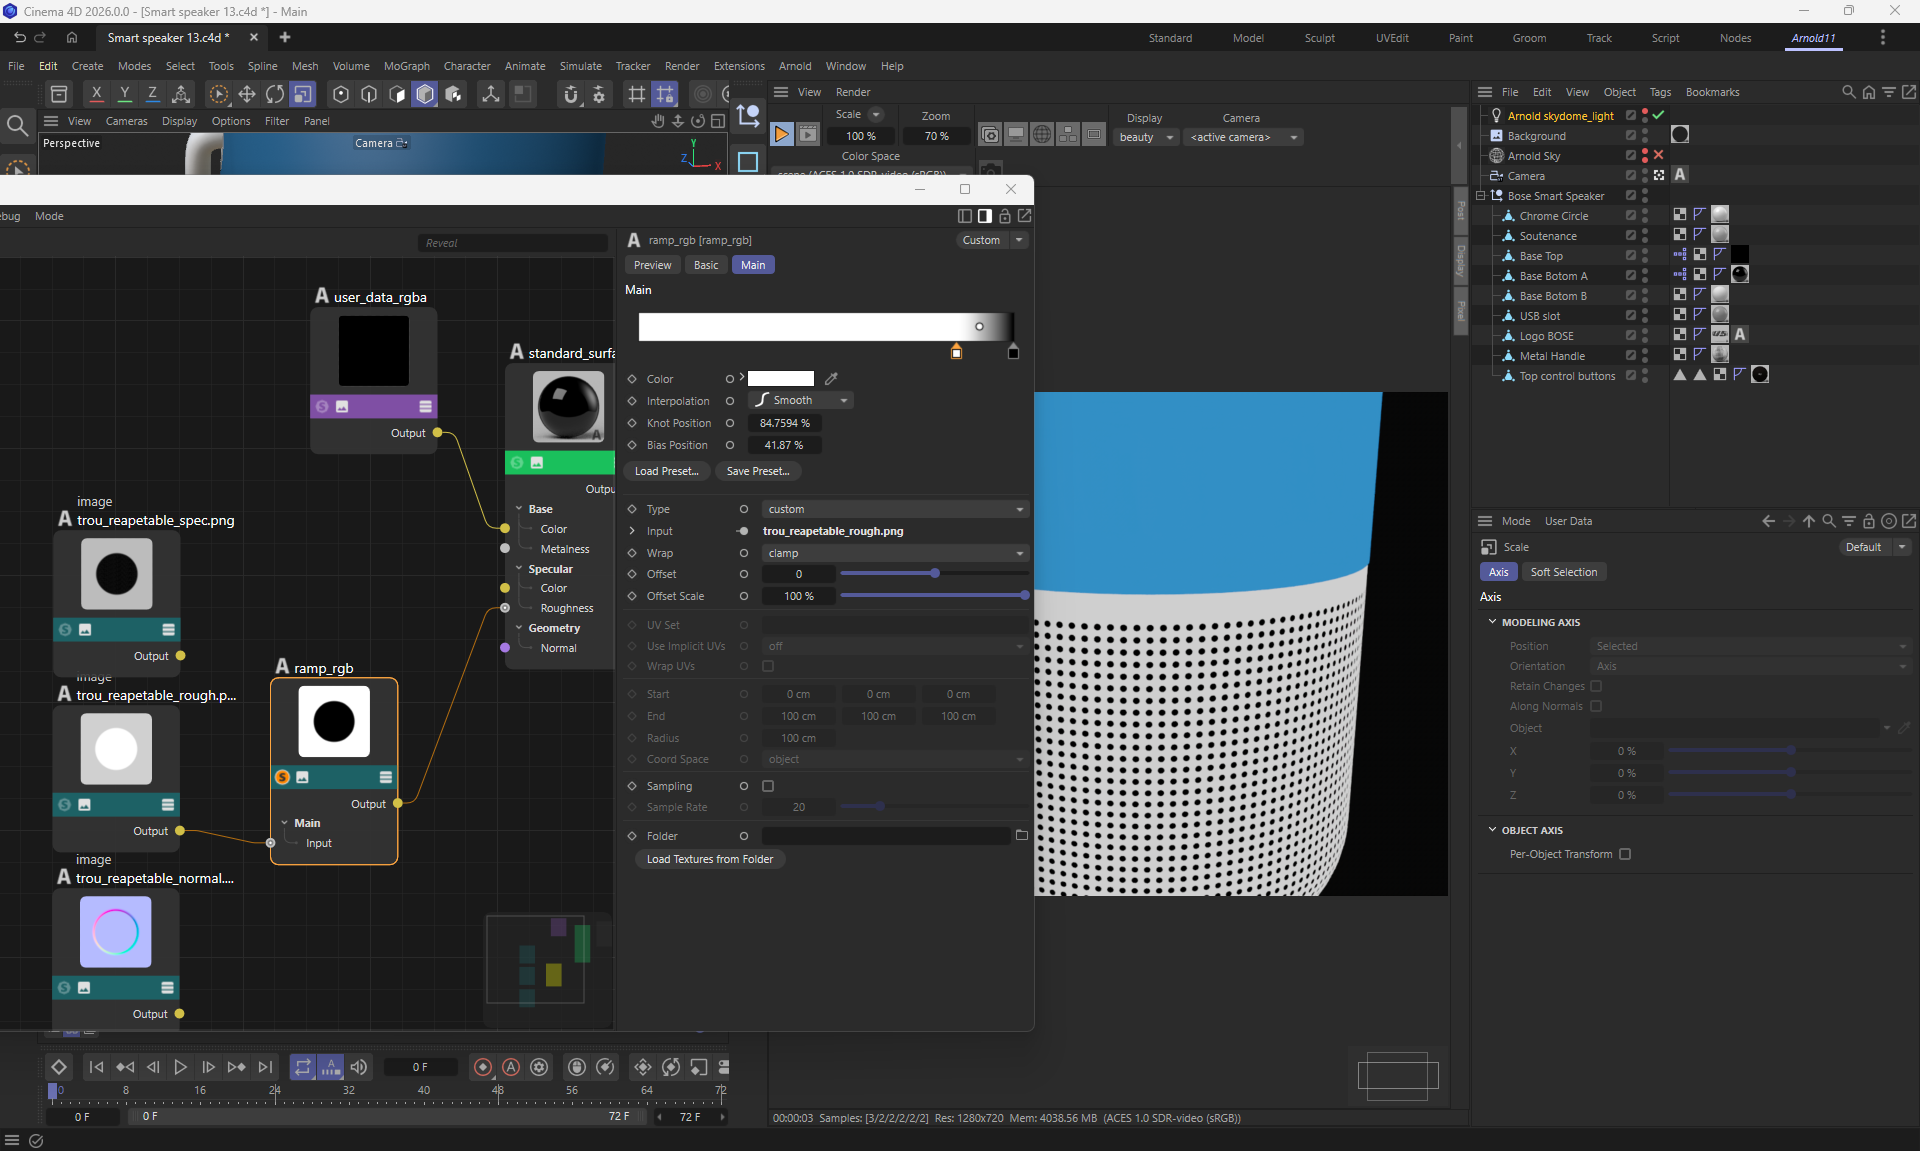The height and width of the screenshot is (1151, 1920).
Task: Open the Wrap clamp dropdown
Action: [x=894, y=553]
